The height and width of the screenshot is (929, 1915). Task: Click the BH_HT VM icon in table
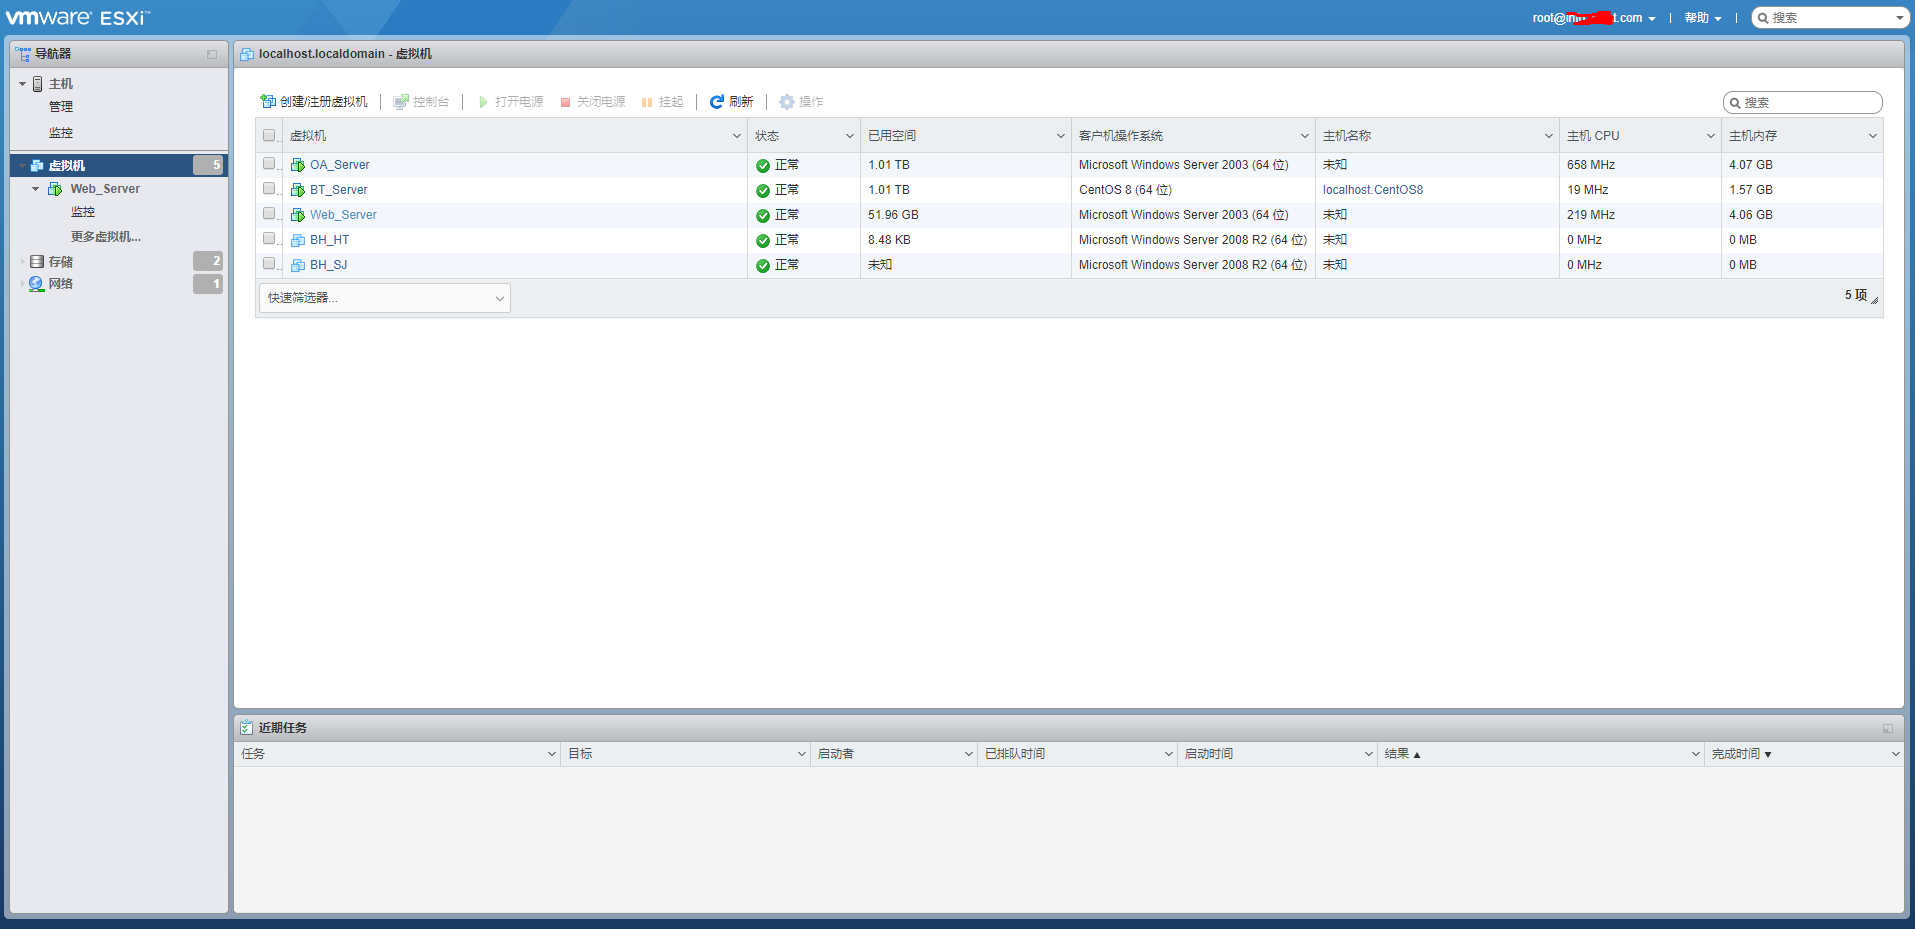coord(298,240)
